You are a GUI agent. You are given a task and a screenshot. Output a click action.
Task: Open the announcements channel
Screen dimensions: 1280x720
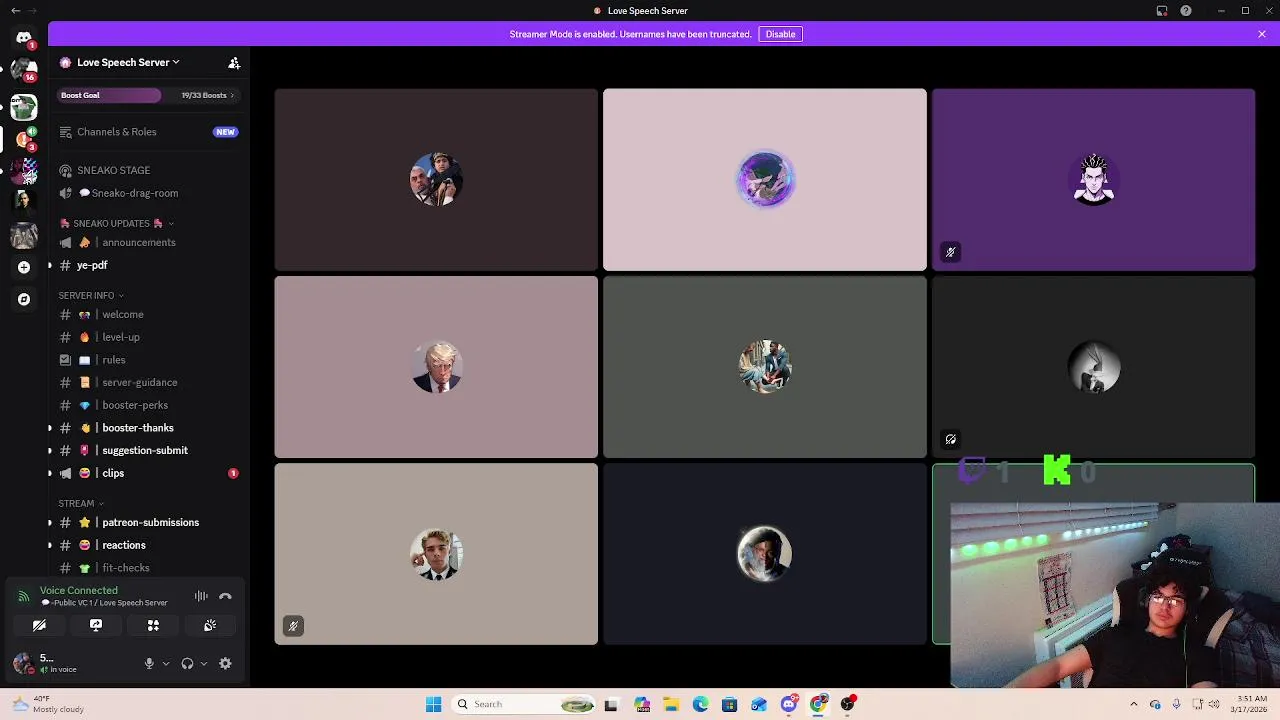149,242
